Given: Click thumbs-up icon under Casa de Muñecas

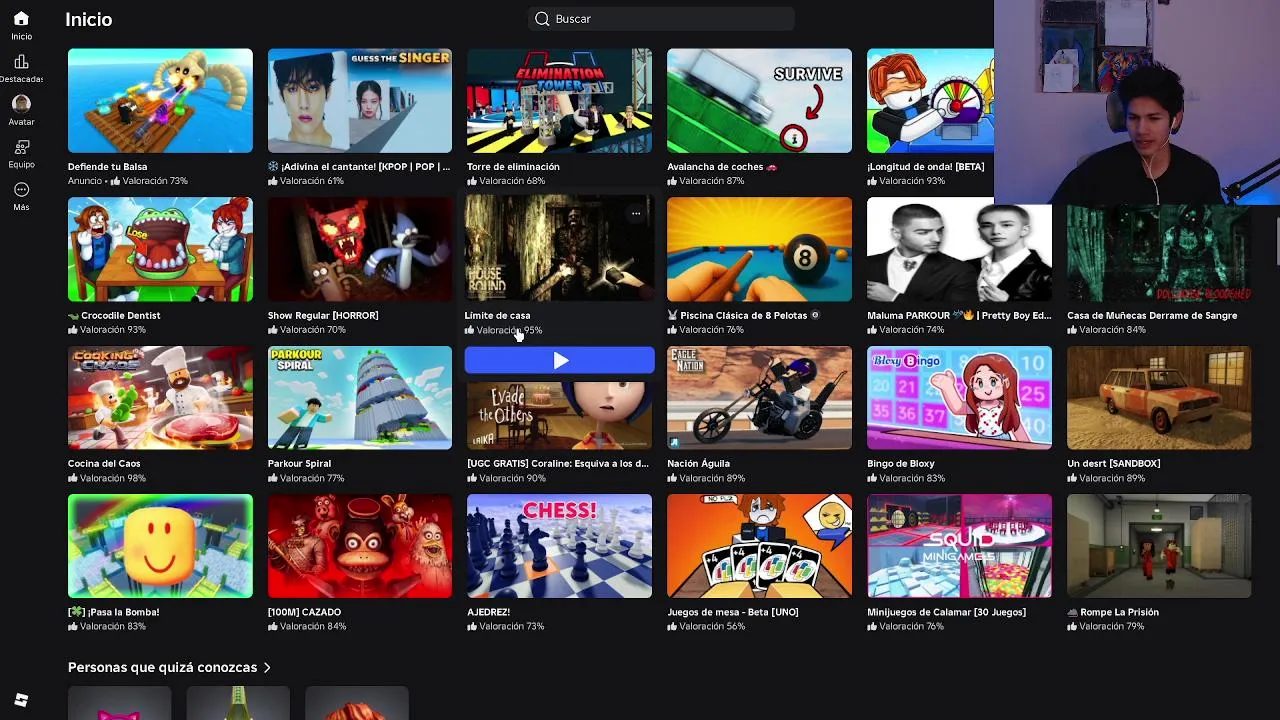Looking at the screenshot, I should (1072, 330).
